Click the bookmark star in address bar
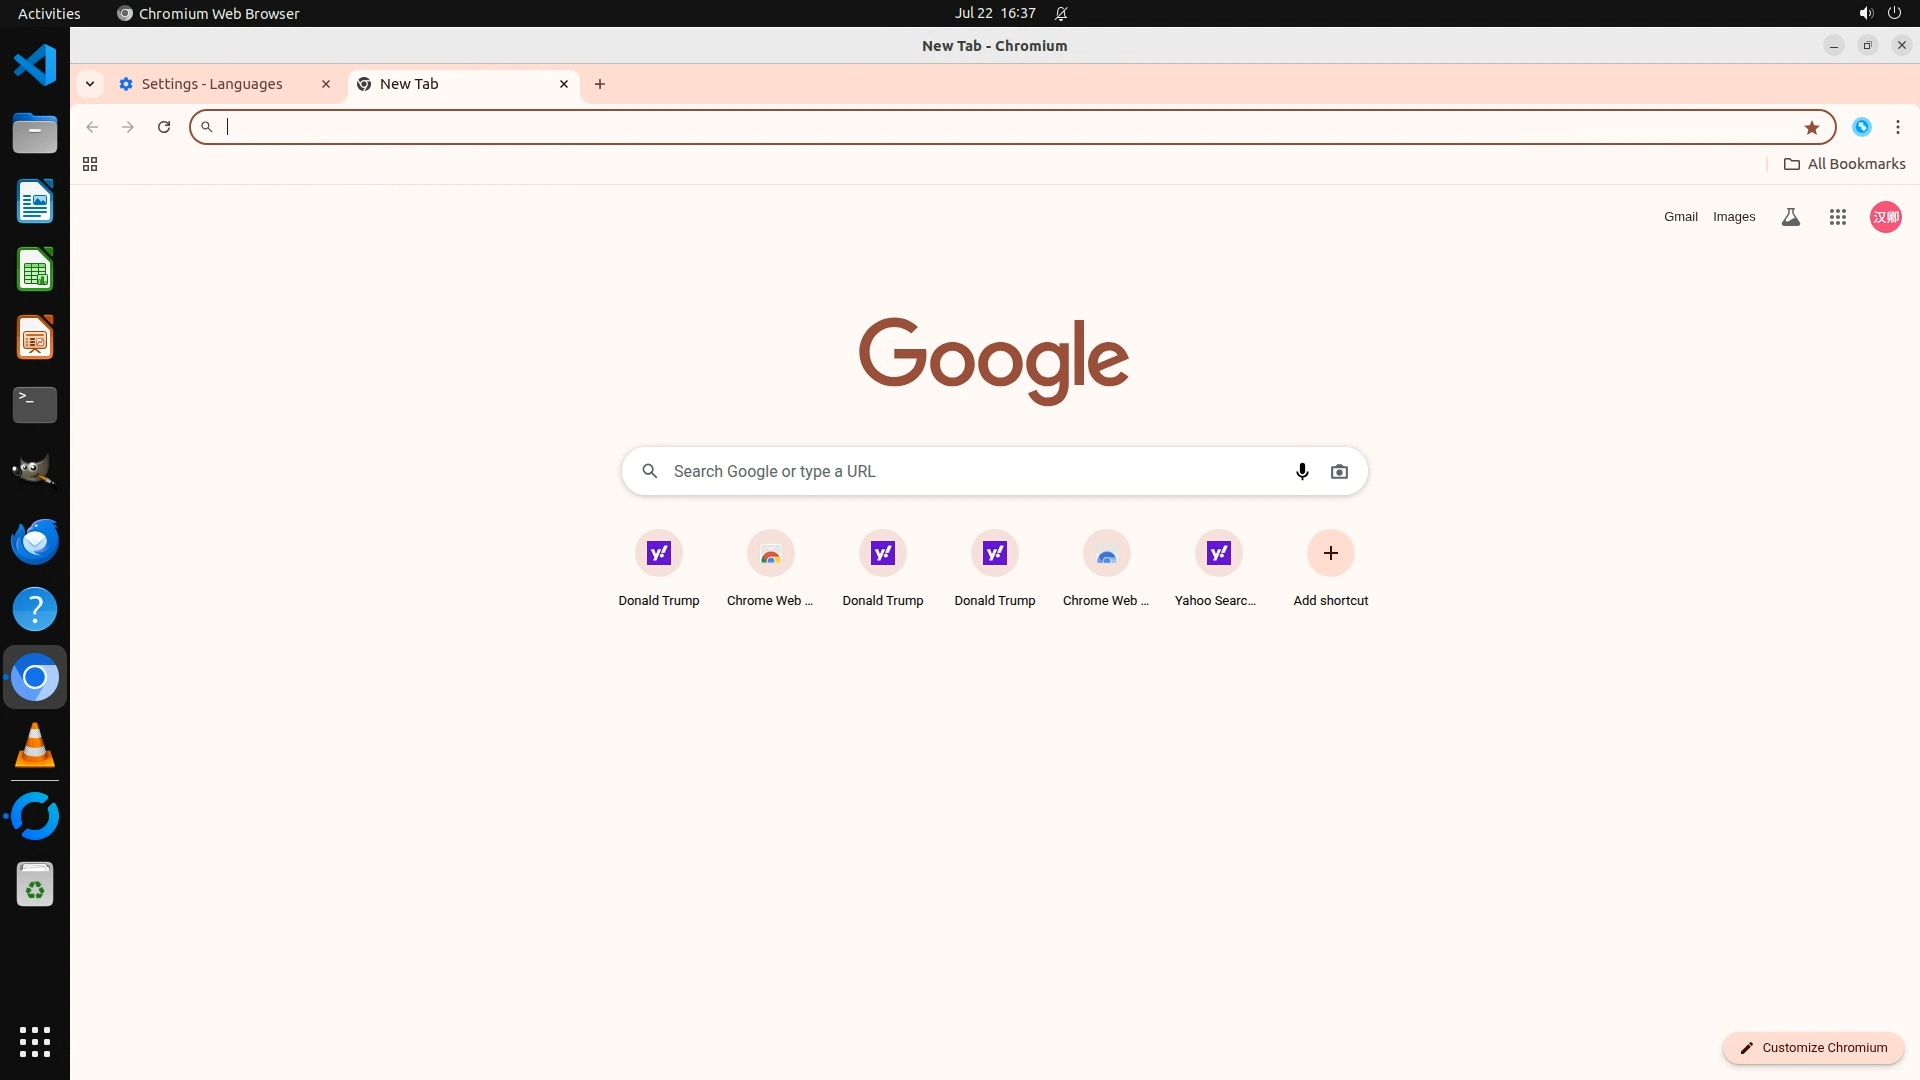The image size is (1920, 1080). point(1811,127)
